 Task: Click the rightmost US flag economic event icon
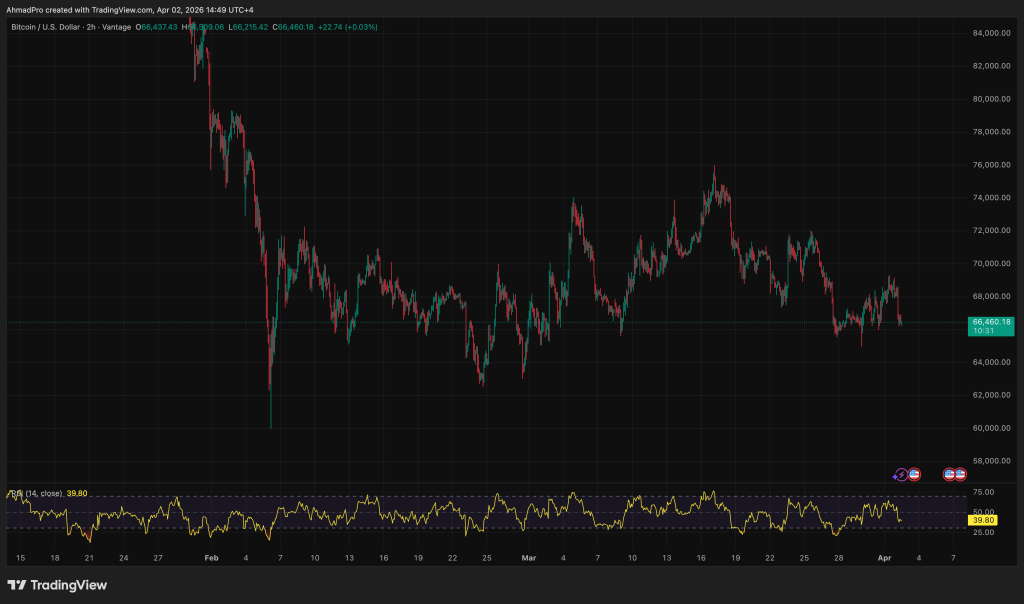coord(960,474)
